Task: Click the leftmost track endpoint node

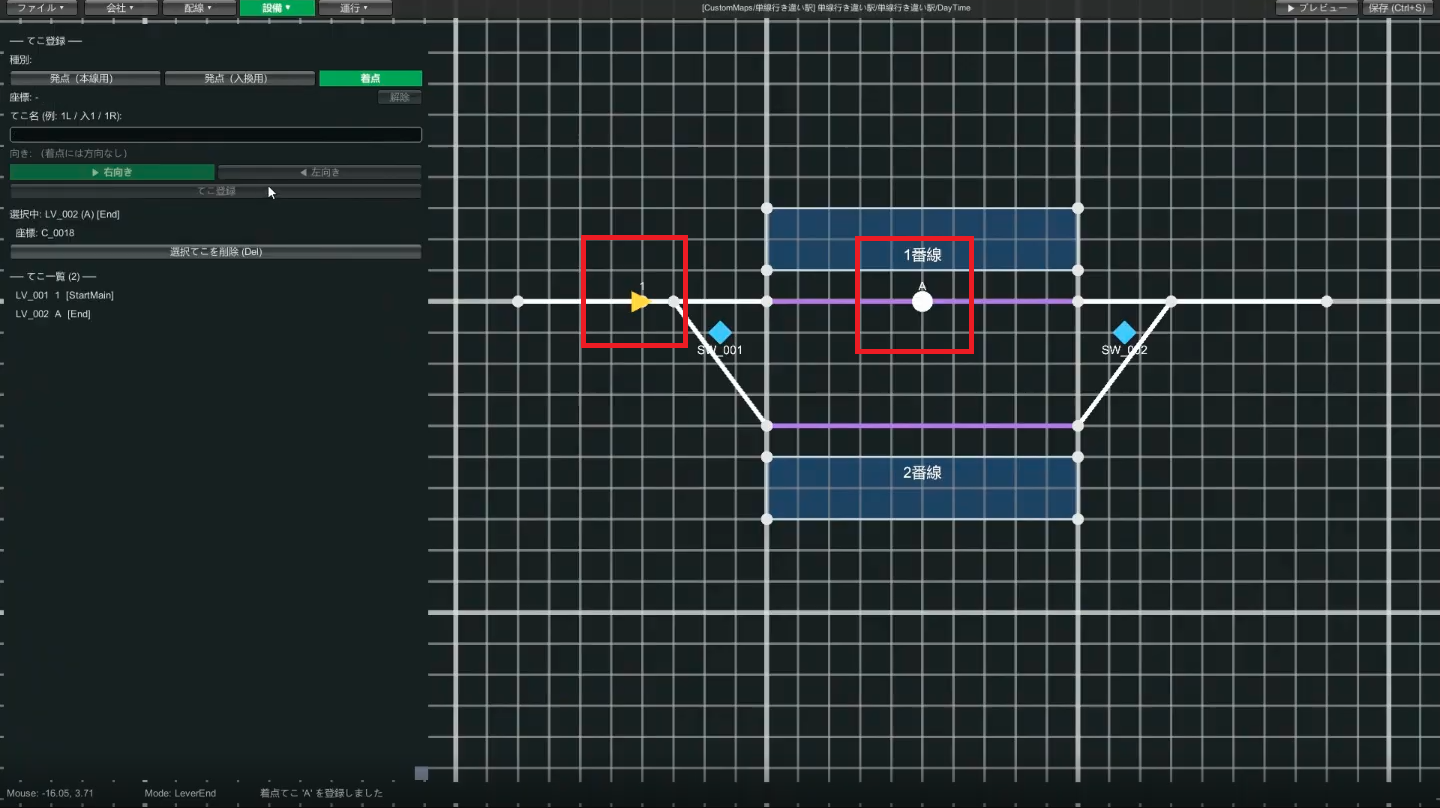Action: pos(517,301)
